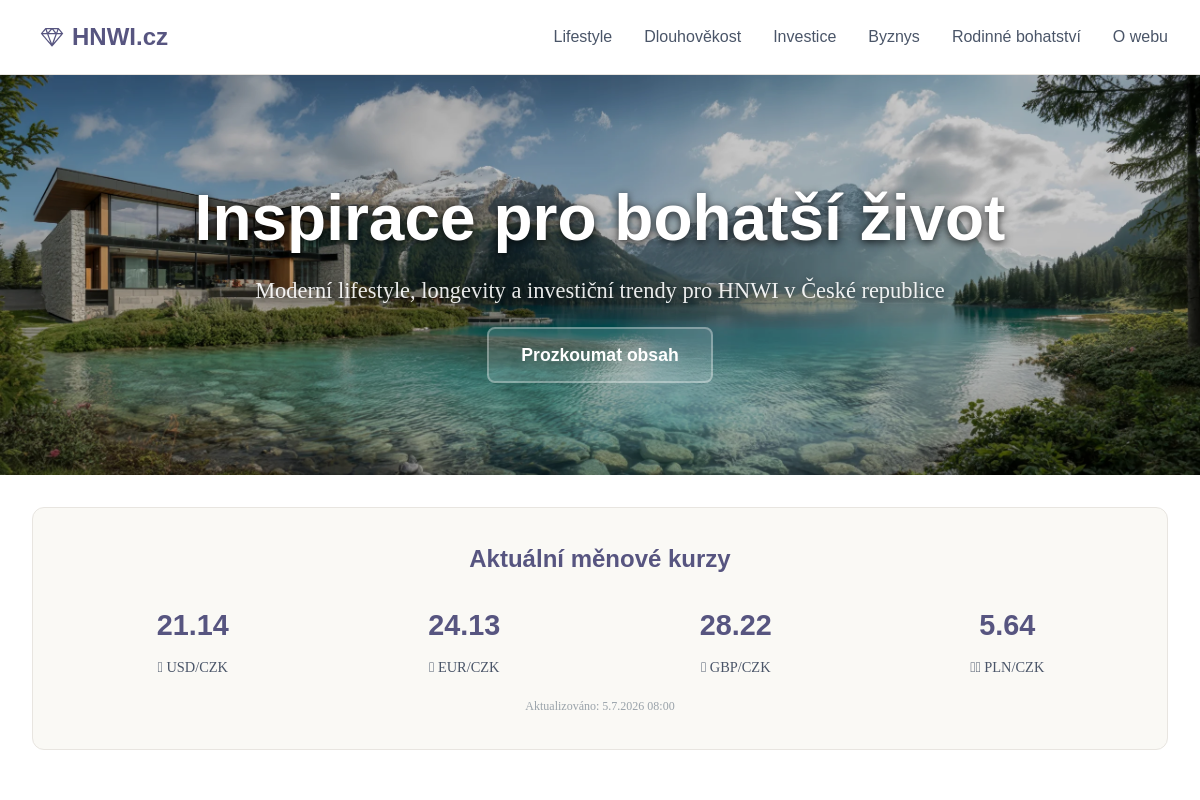
Task: Select the 5.64 PLN rate value
Action: [x=1007, y=625]
